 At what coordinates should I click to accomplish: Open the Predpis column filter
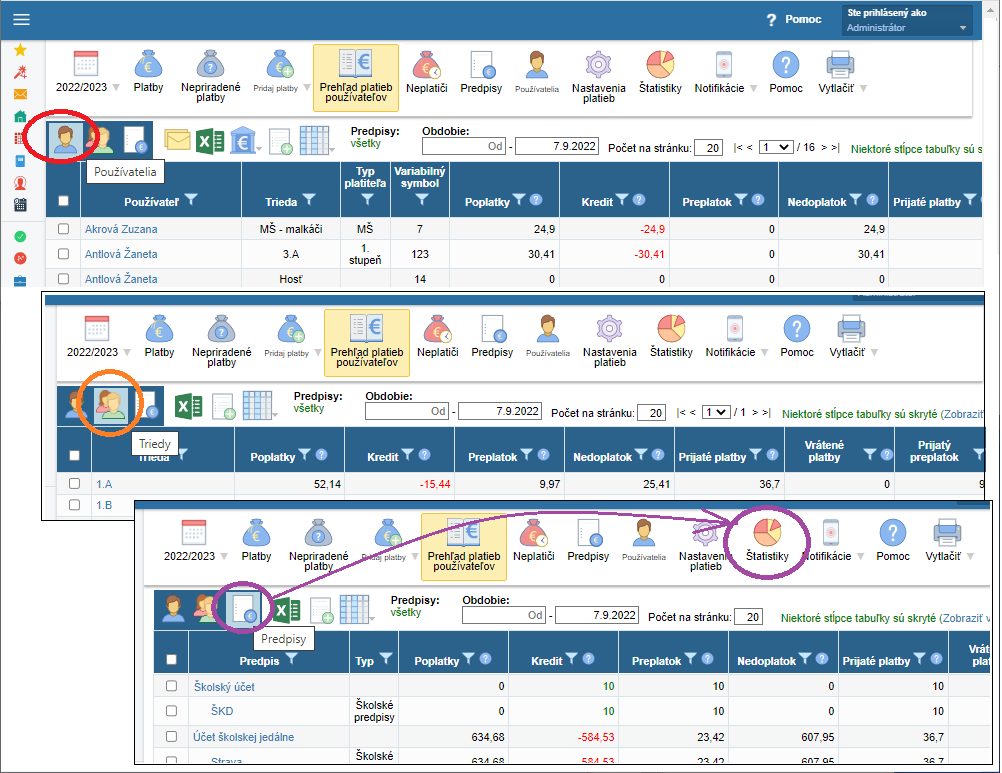point(291,659)
